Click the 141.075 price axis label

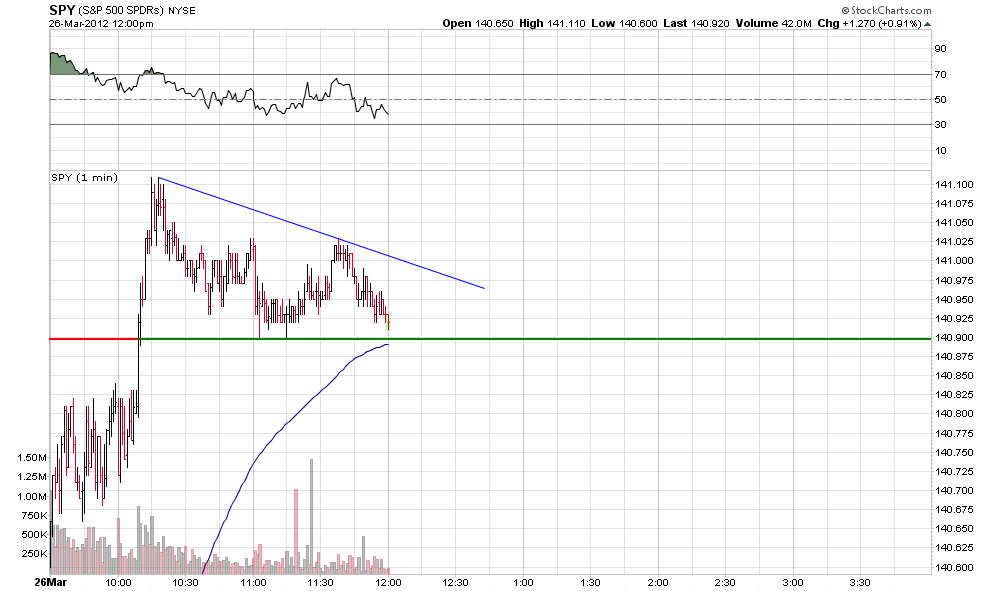click(954, 203)
